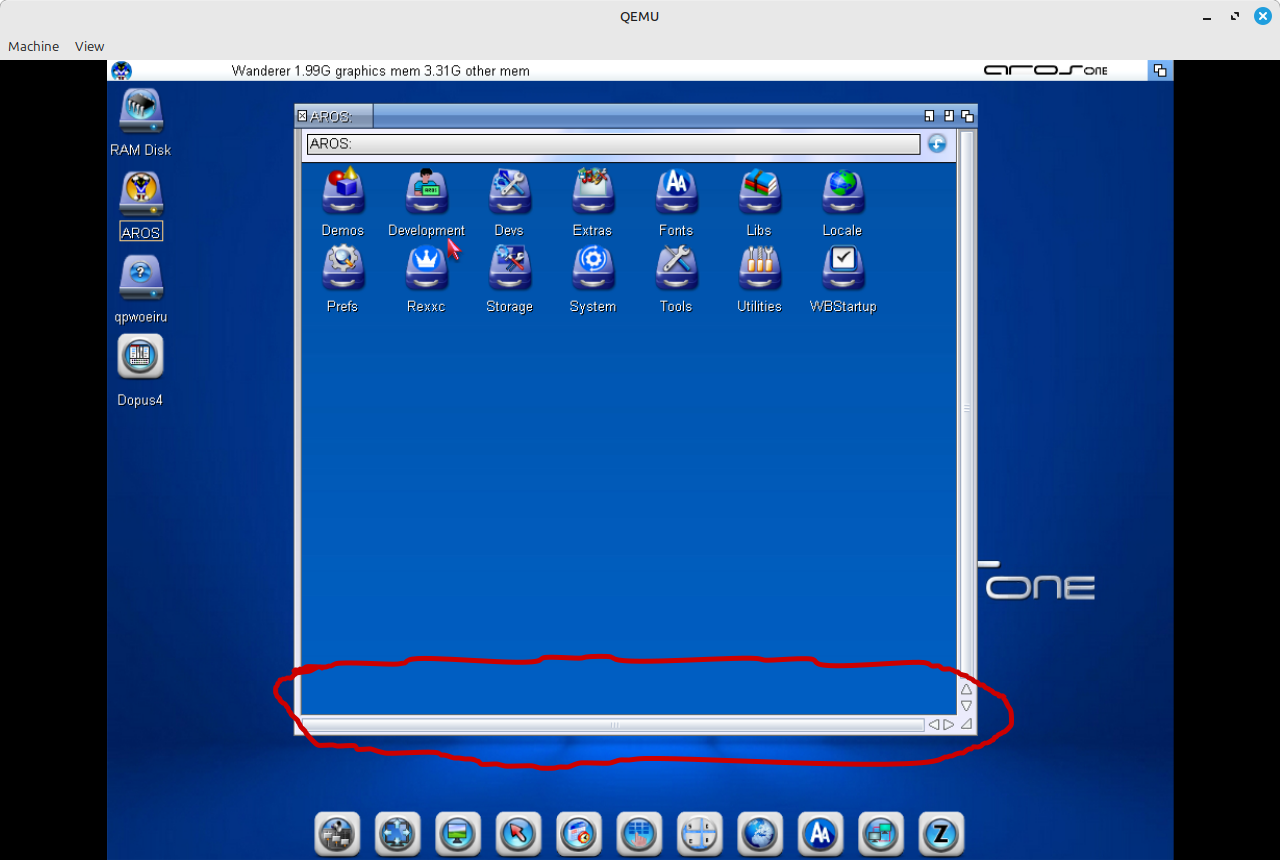This screenshot has width=1280, height=860.
Task: Open the Utilities drawer
Action: (759, 268)
